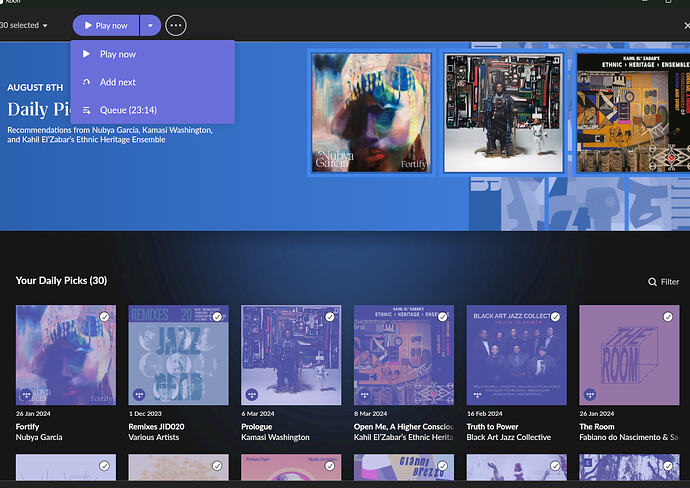Close the selection bar with the X
This screenshot has height=488, width=690.
pyautogui.click(x=686, y=26)
